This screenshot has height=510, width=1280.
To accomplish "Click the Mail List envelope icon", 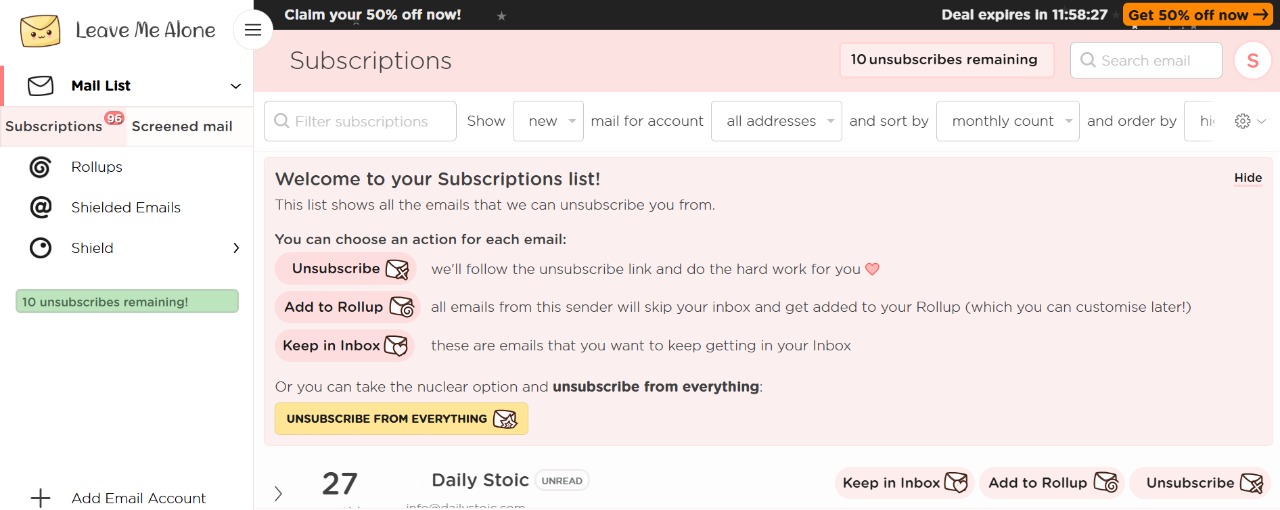I will coord(40,86).
